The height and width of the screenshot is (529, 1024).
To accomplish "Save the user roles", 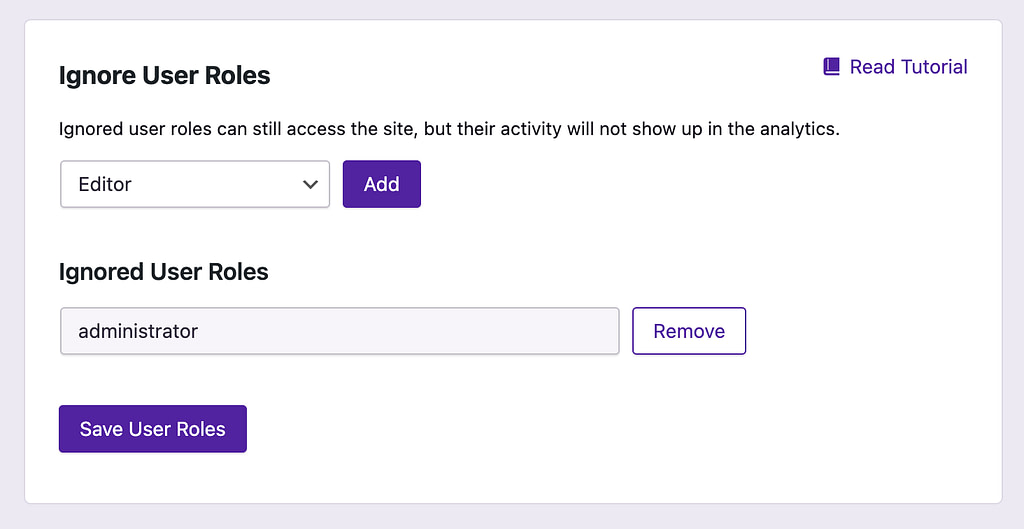I will (153, 429).
